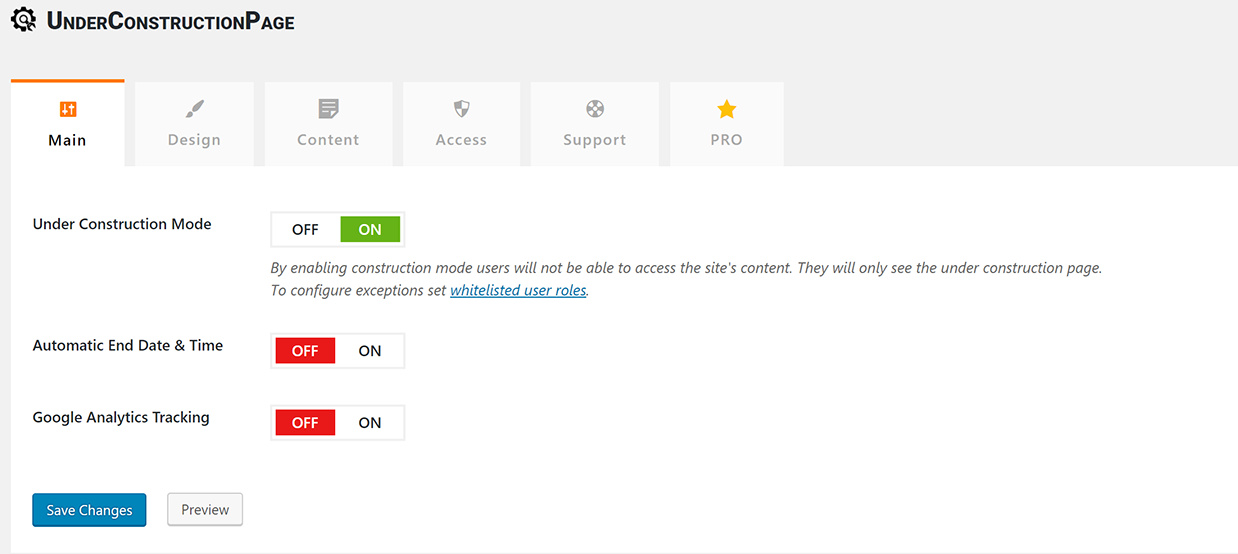1238x554 pixels.
Task: Click the UnderConstructionPage gear logo icon
Action: coord(23,20)
